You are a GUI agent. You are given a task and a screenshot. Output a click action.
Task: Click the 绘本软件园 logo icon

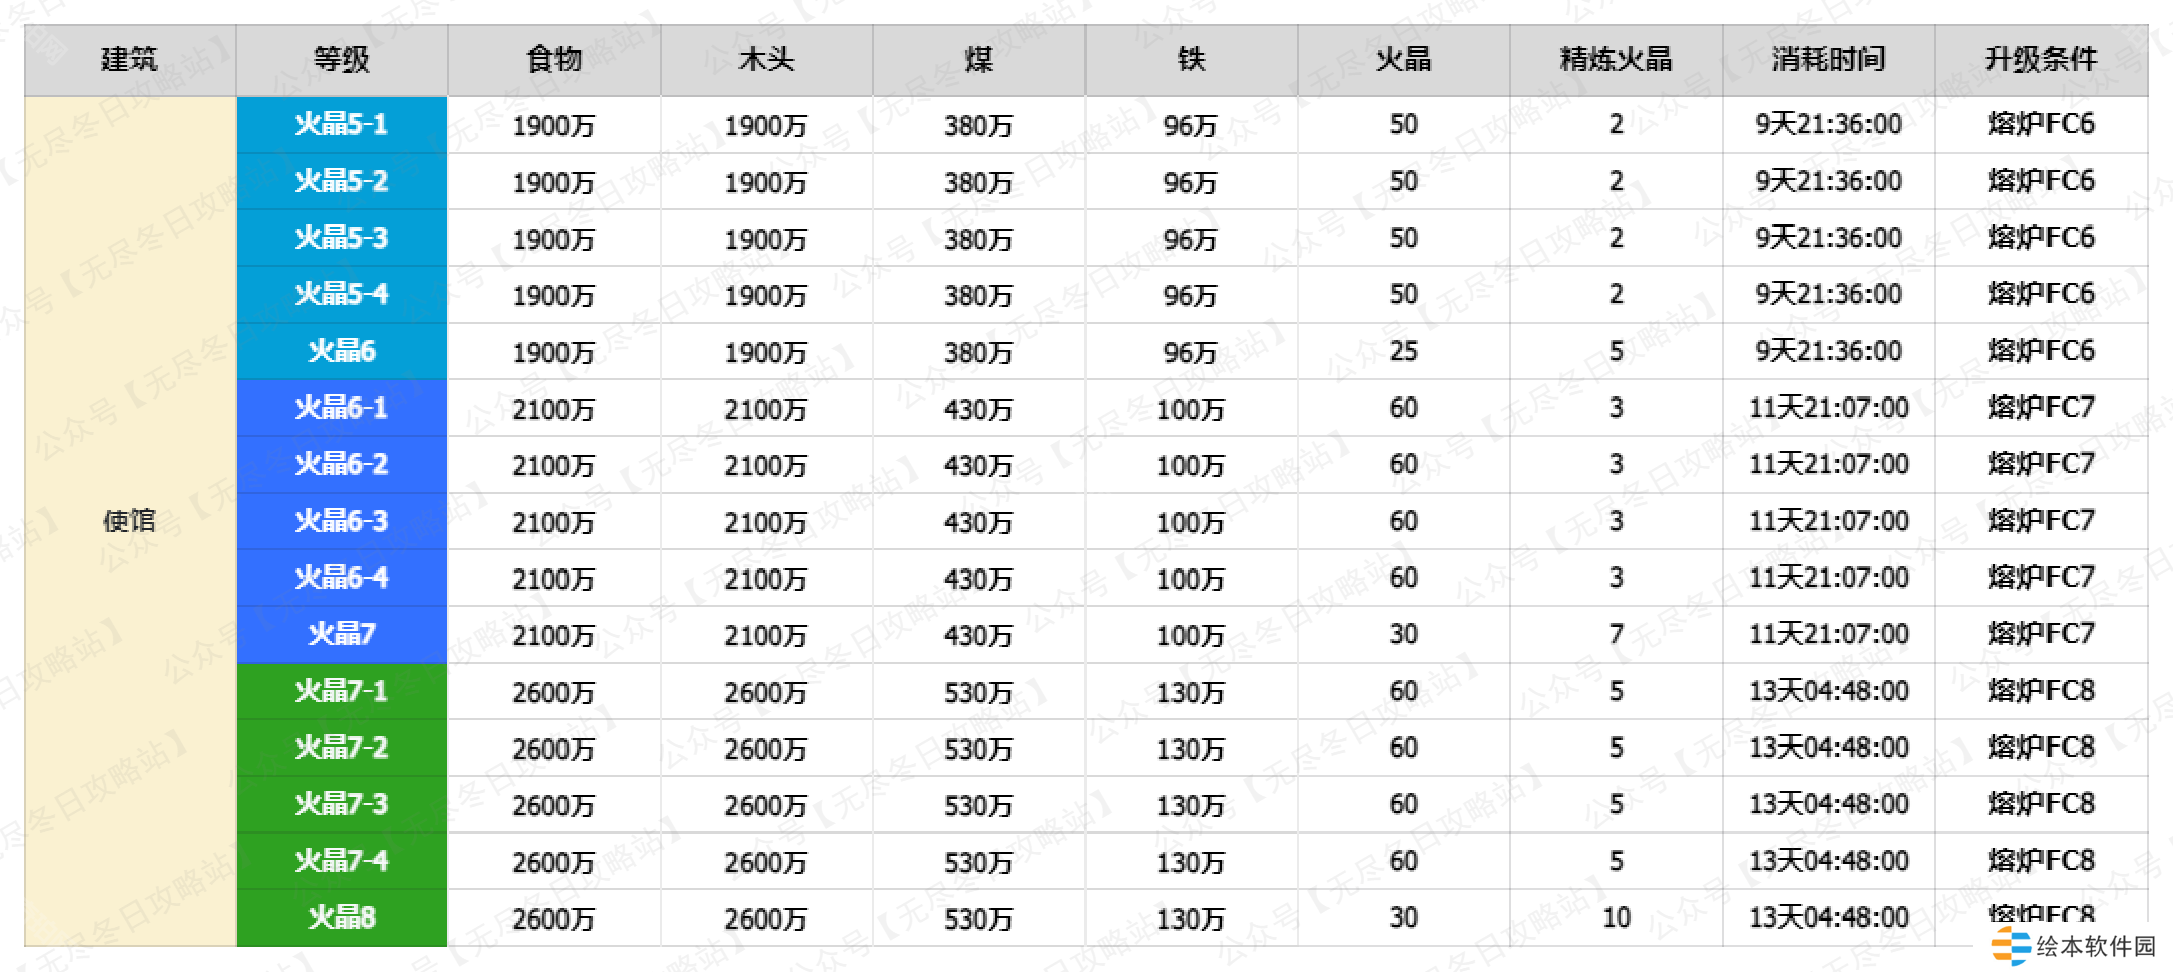[2010, 946]
